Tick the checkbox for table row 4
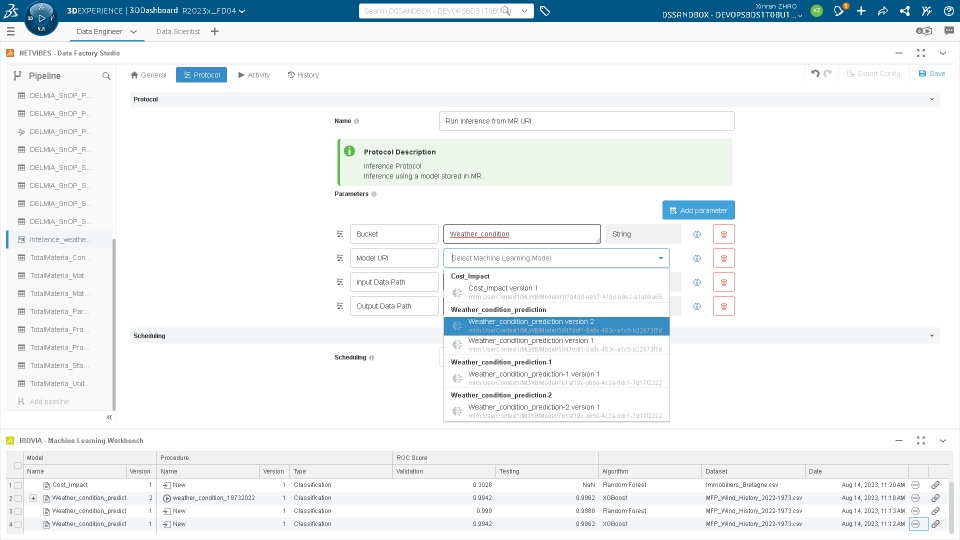The width and height of the screenshot is (960, 540). (18, 524)
